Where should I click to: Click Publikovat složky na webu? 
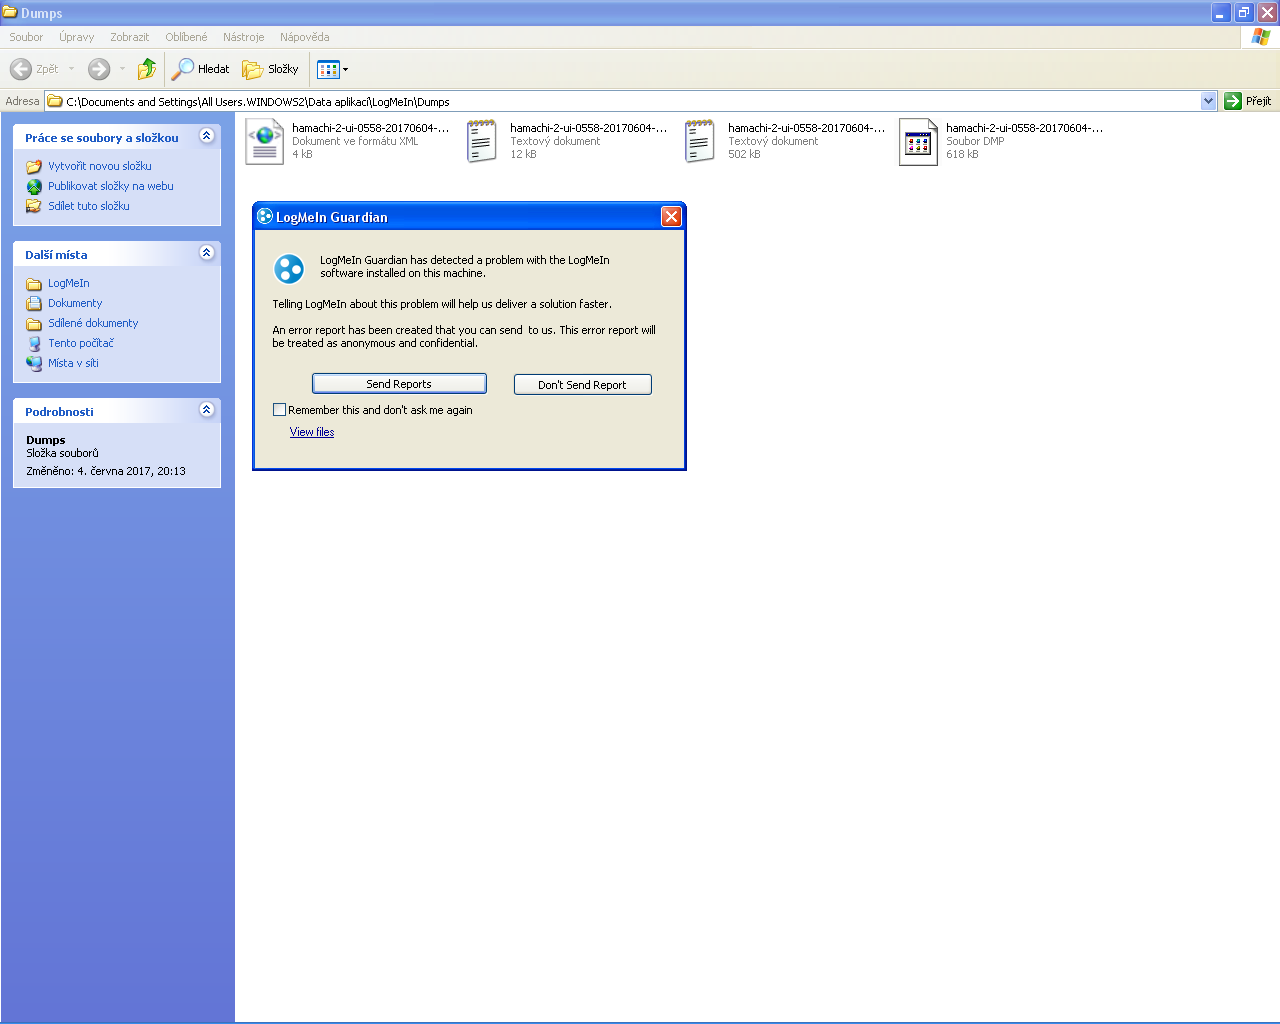coord(111,186)
